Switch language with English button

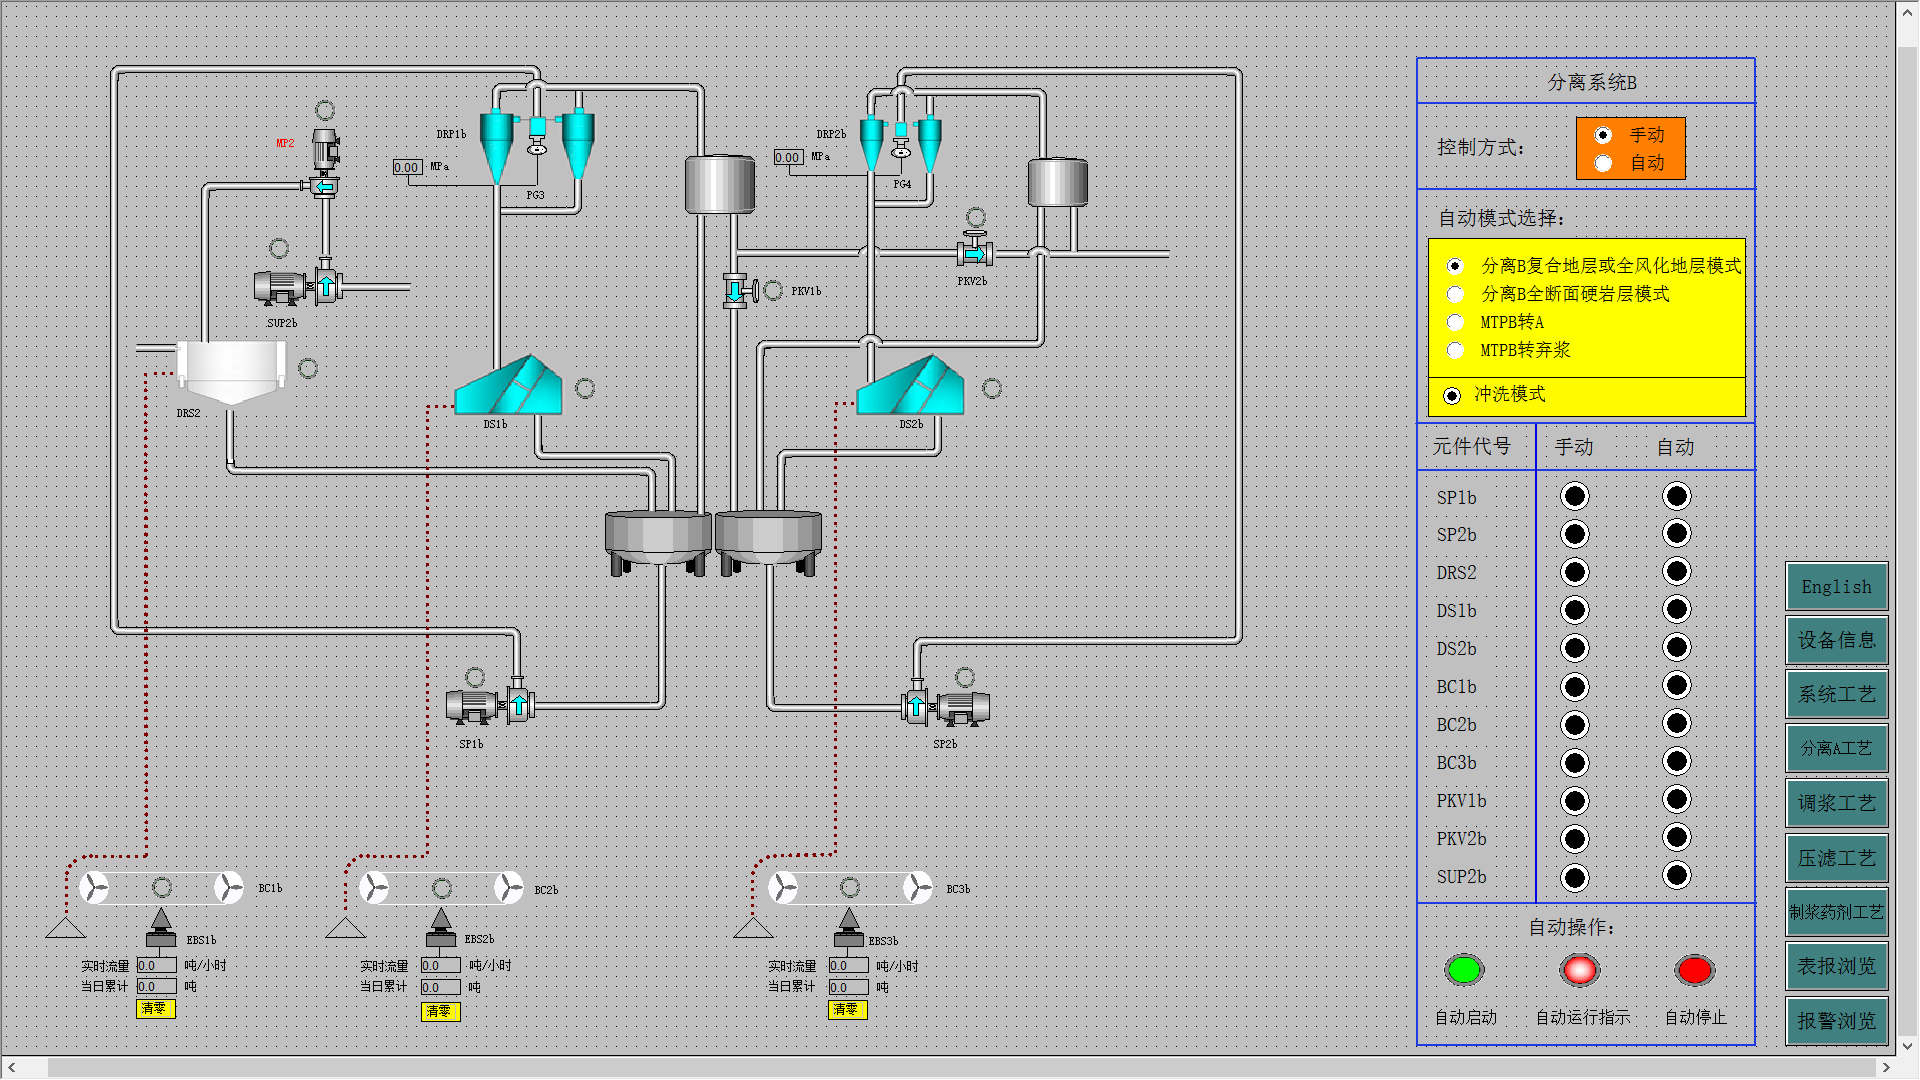tap(1836, 587)
